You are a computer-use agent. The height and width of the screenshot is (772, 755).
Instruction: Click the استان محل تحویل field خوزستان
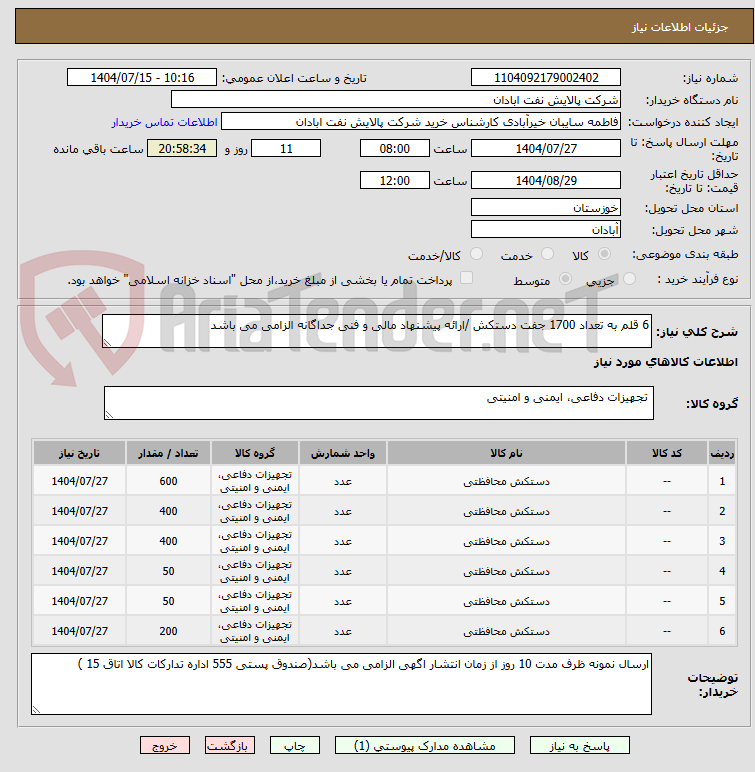(x=546, y=207)
